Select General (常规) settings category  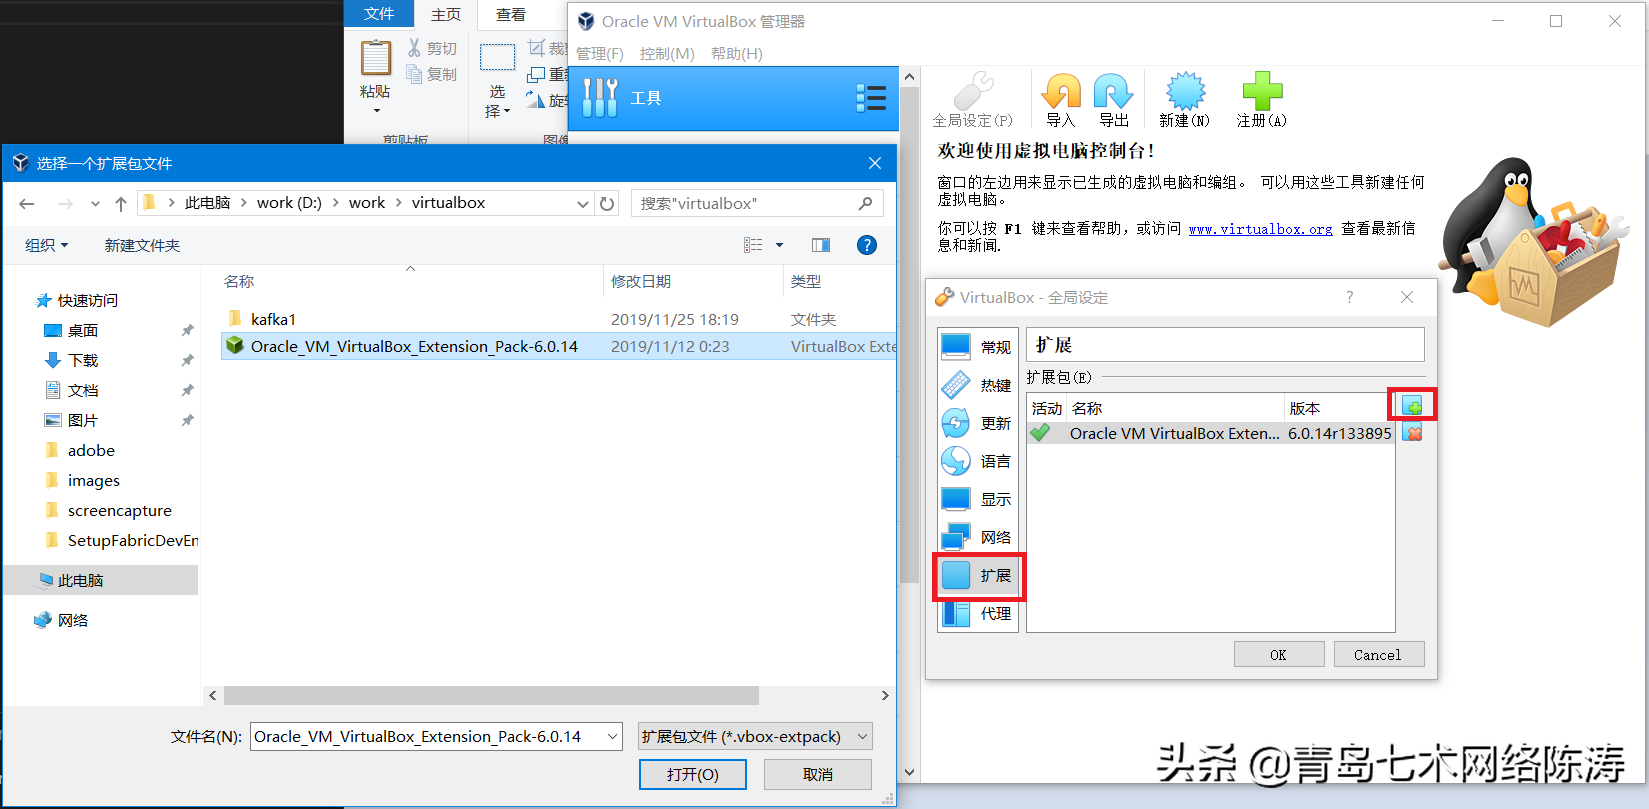977,347
